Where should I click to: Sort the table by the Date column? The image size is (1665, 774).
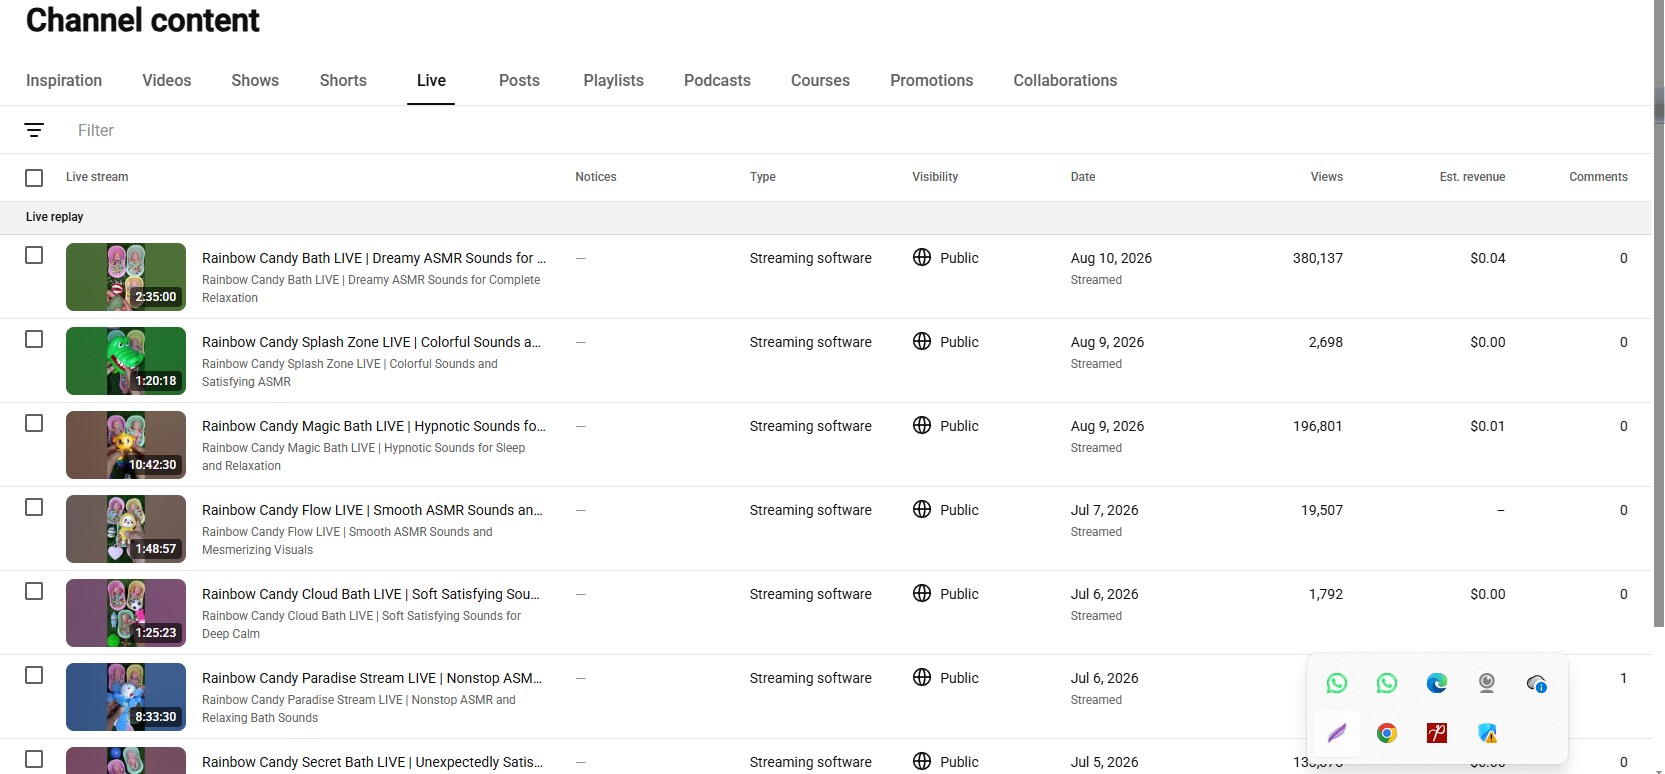(x=1083, y=177)
